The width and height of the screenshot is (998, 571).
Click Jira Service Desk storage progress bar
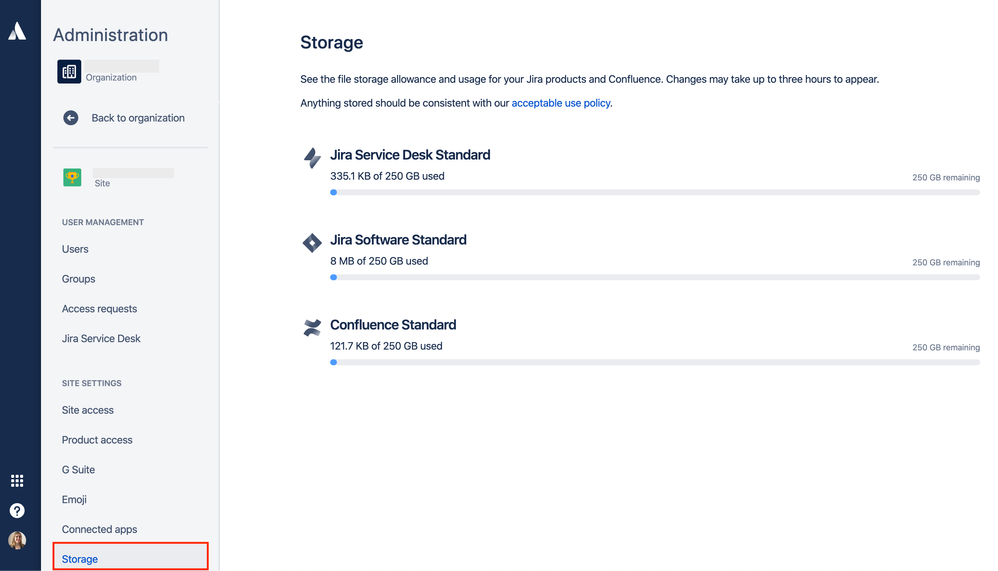pyautogui.click(x=655, y=192)
